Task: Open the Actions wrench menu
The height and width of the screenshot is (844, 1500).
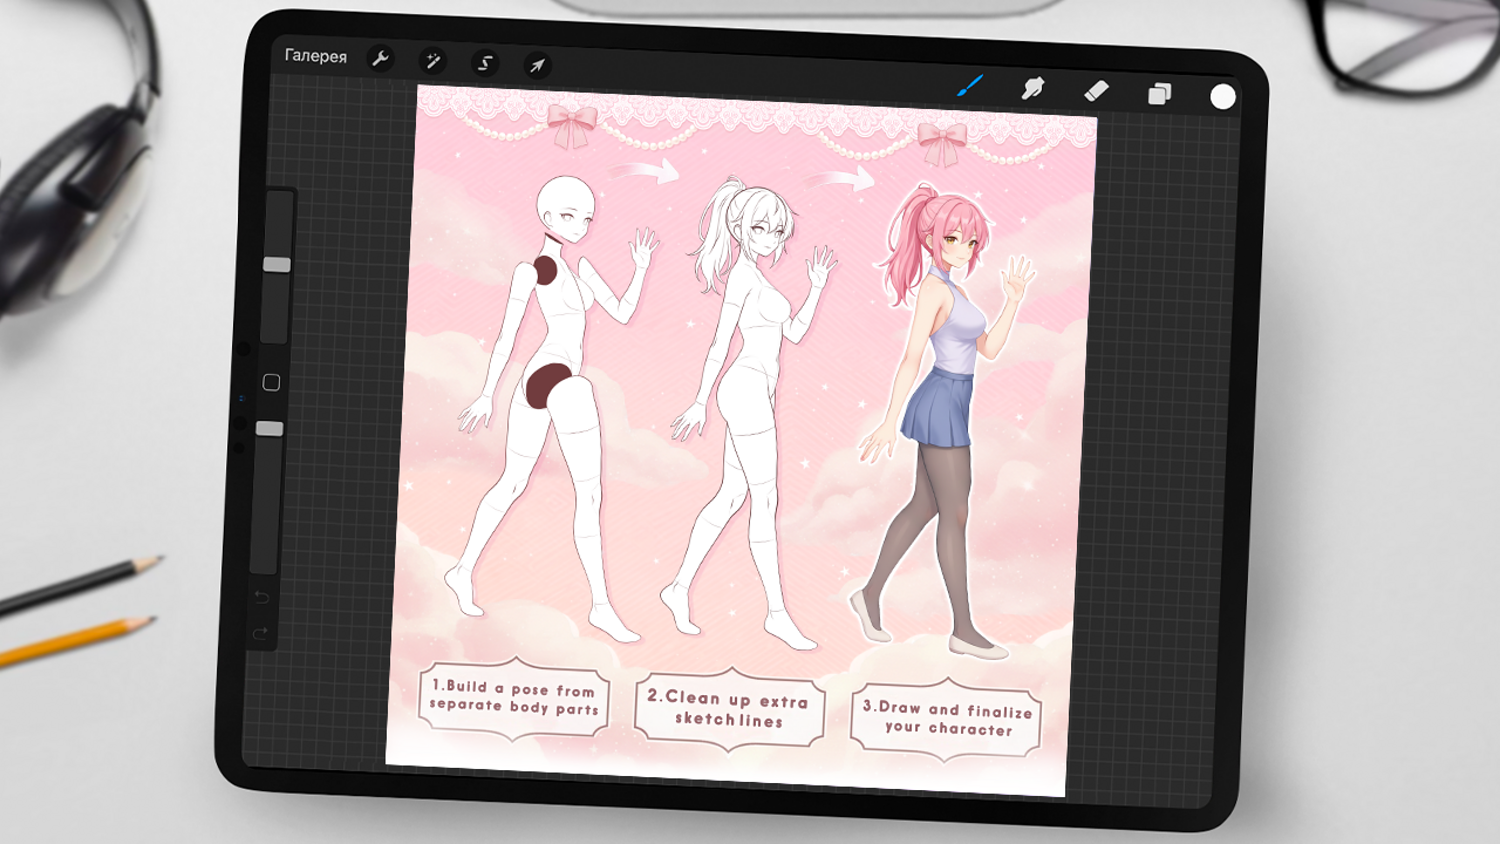Action: point(380,59)
